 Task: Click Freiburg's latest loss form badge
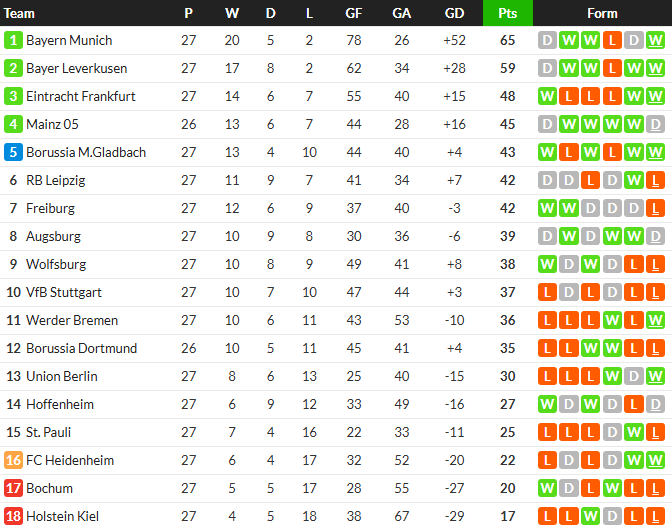[x=656, y=209]
